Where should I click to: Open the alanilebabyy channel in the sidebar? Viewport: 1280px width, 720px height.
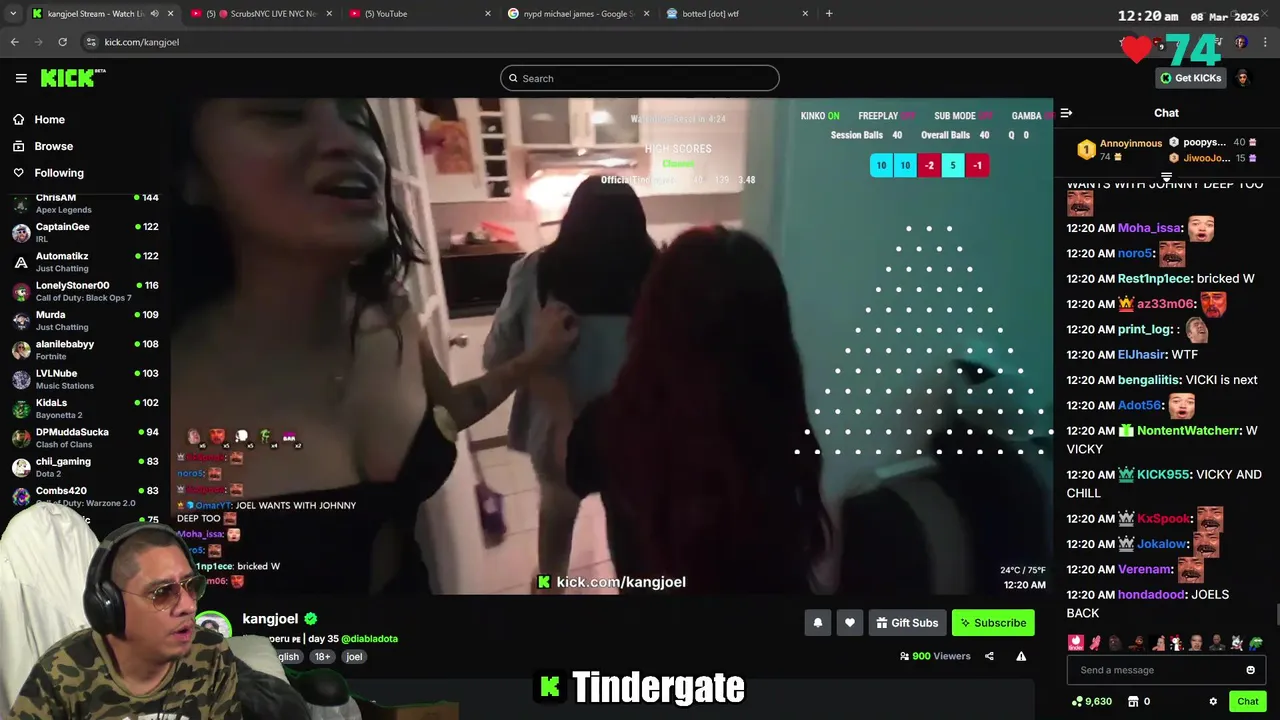pyautogui.click(x=85, y=349)
